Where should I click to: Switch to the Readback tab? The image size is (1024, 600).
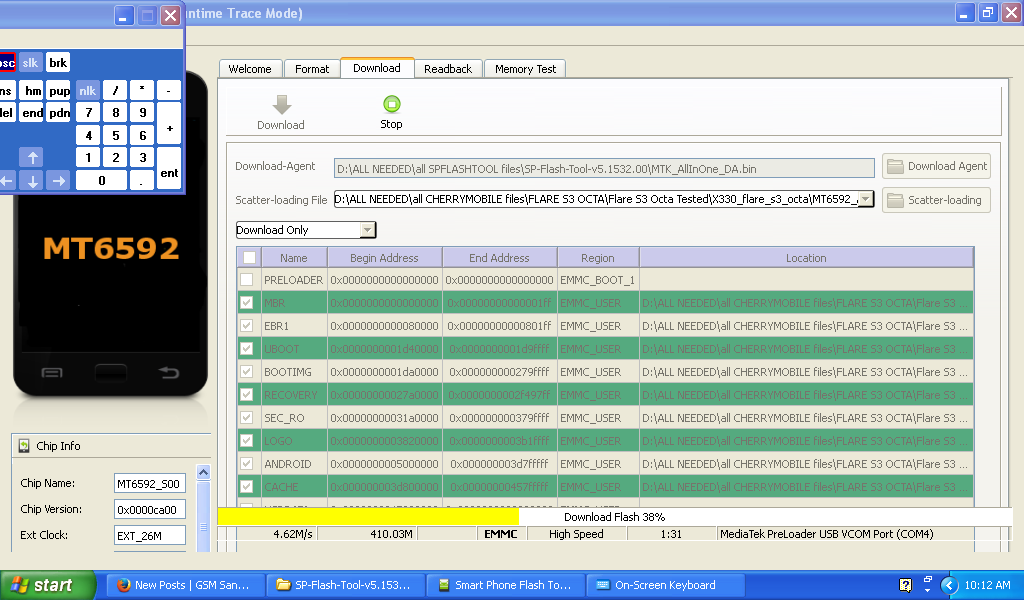pos(447,69)
